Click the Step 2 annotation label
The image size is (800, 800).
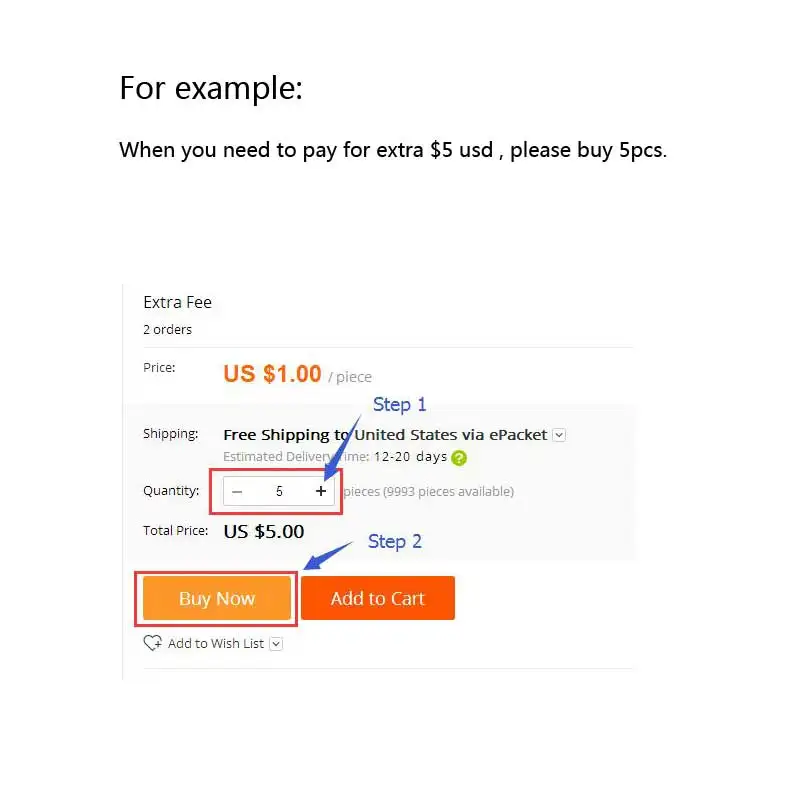click(395, 542)
